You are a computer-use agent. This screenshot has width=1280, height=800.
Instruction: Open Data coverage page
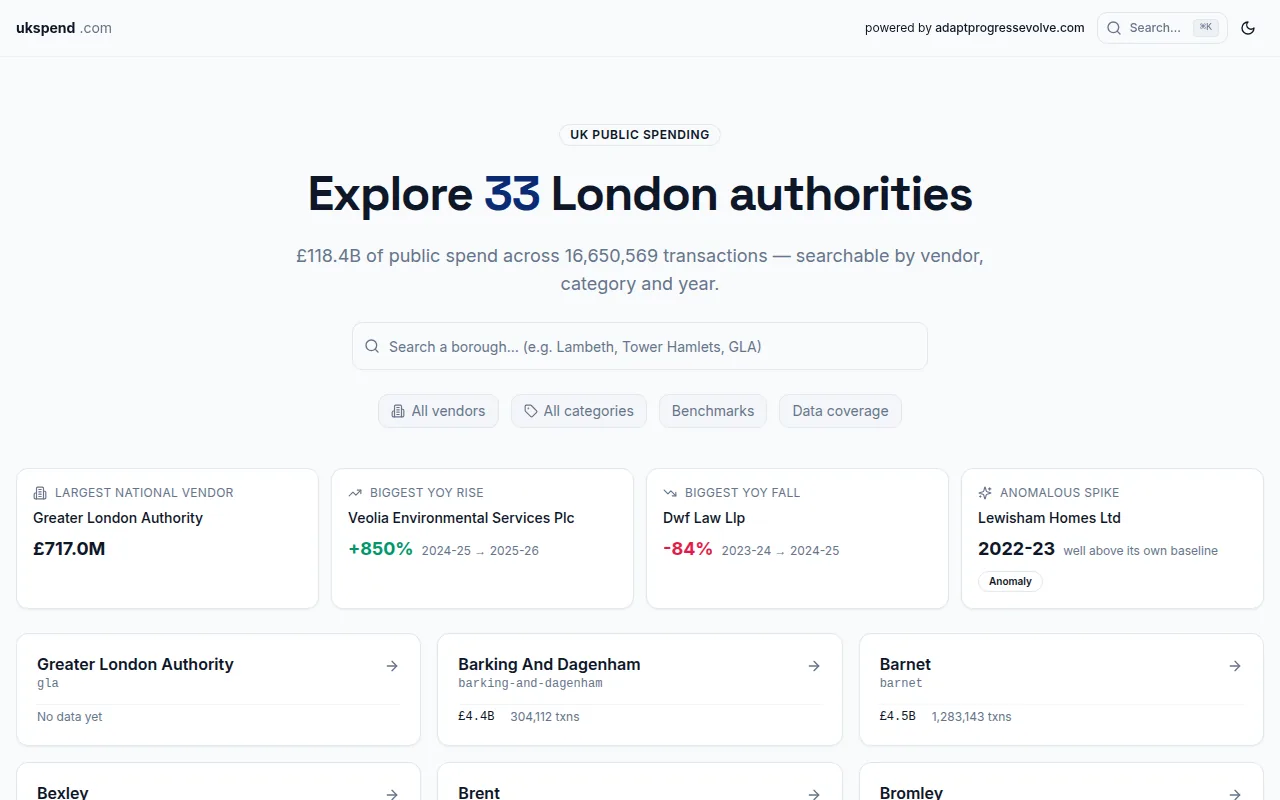pos(840,411)
